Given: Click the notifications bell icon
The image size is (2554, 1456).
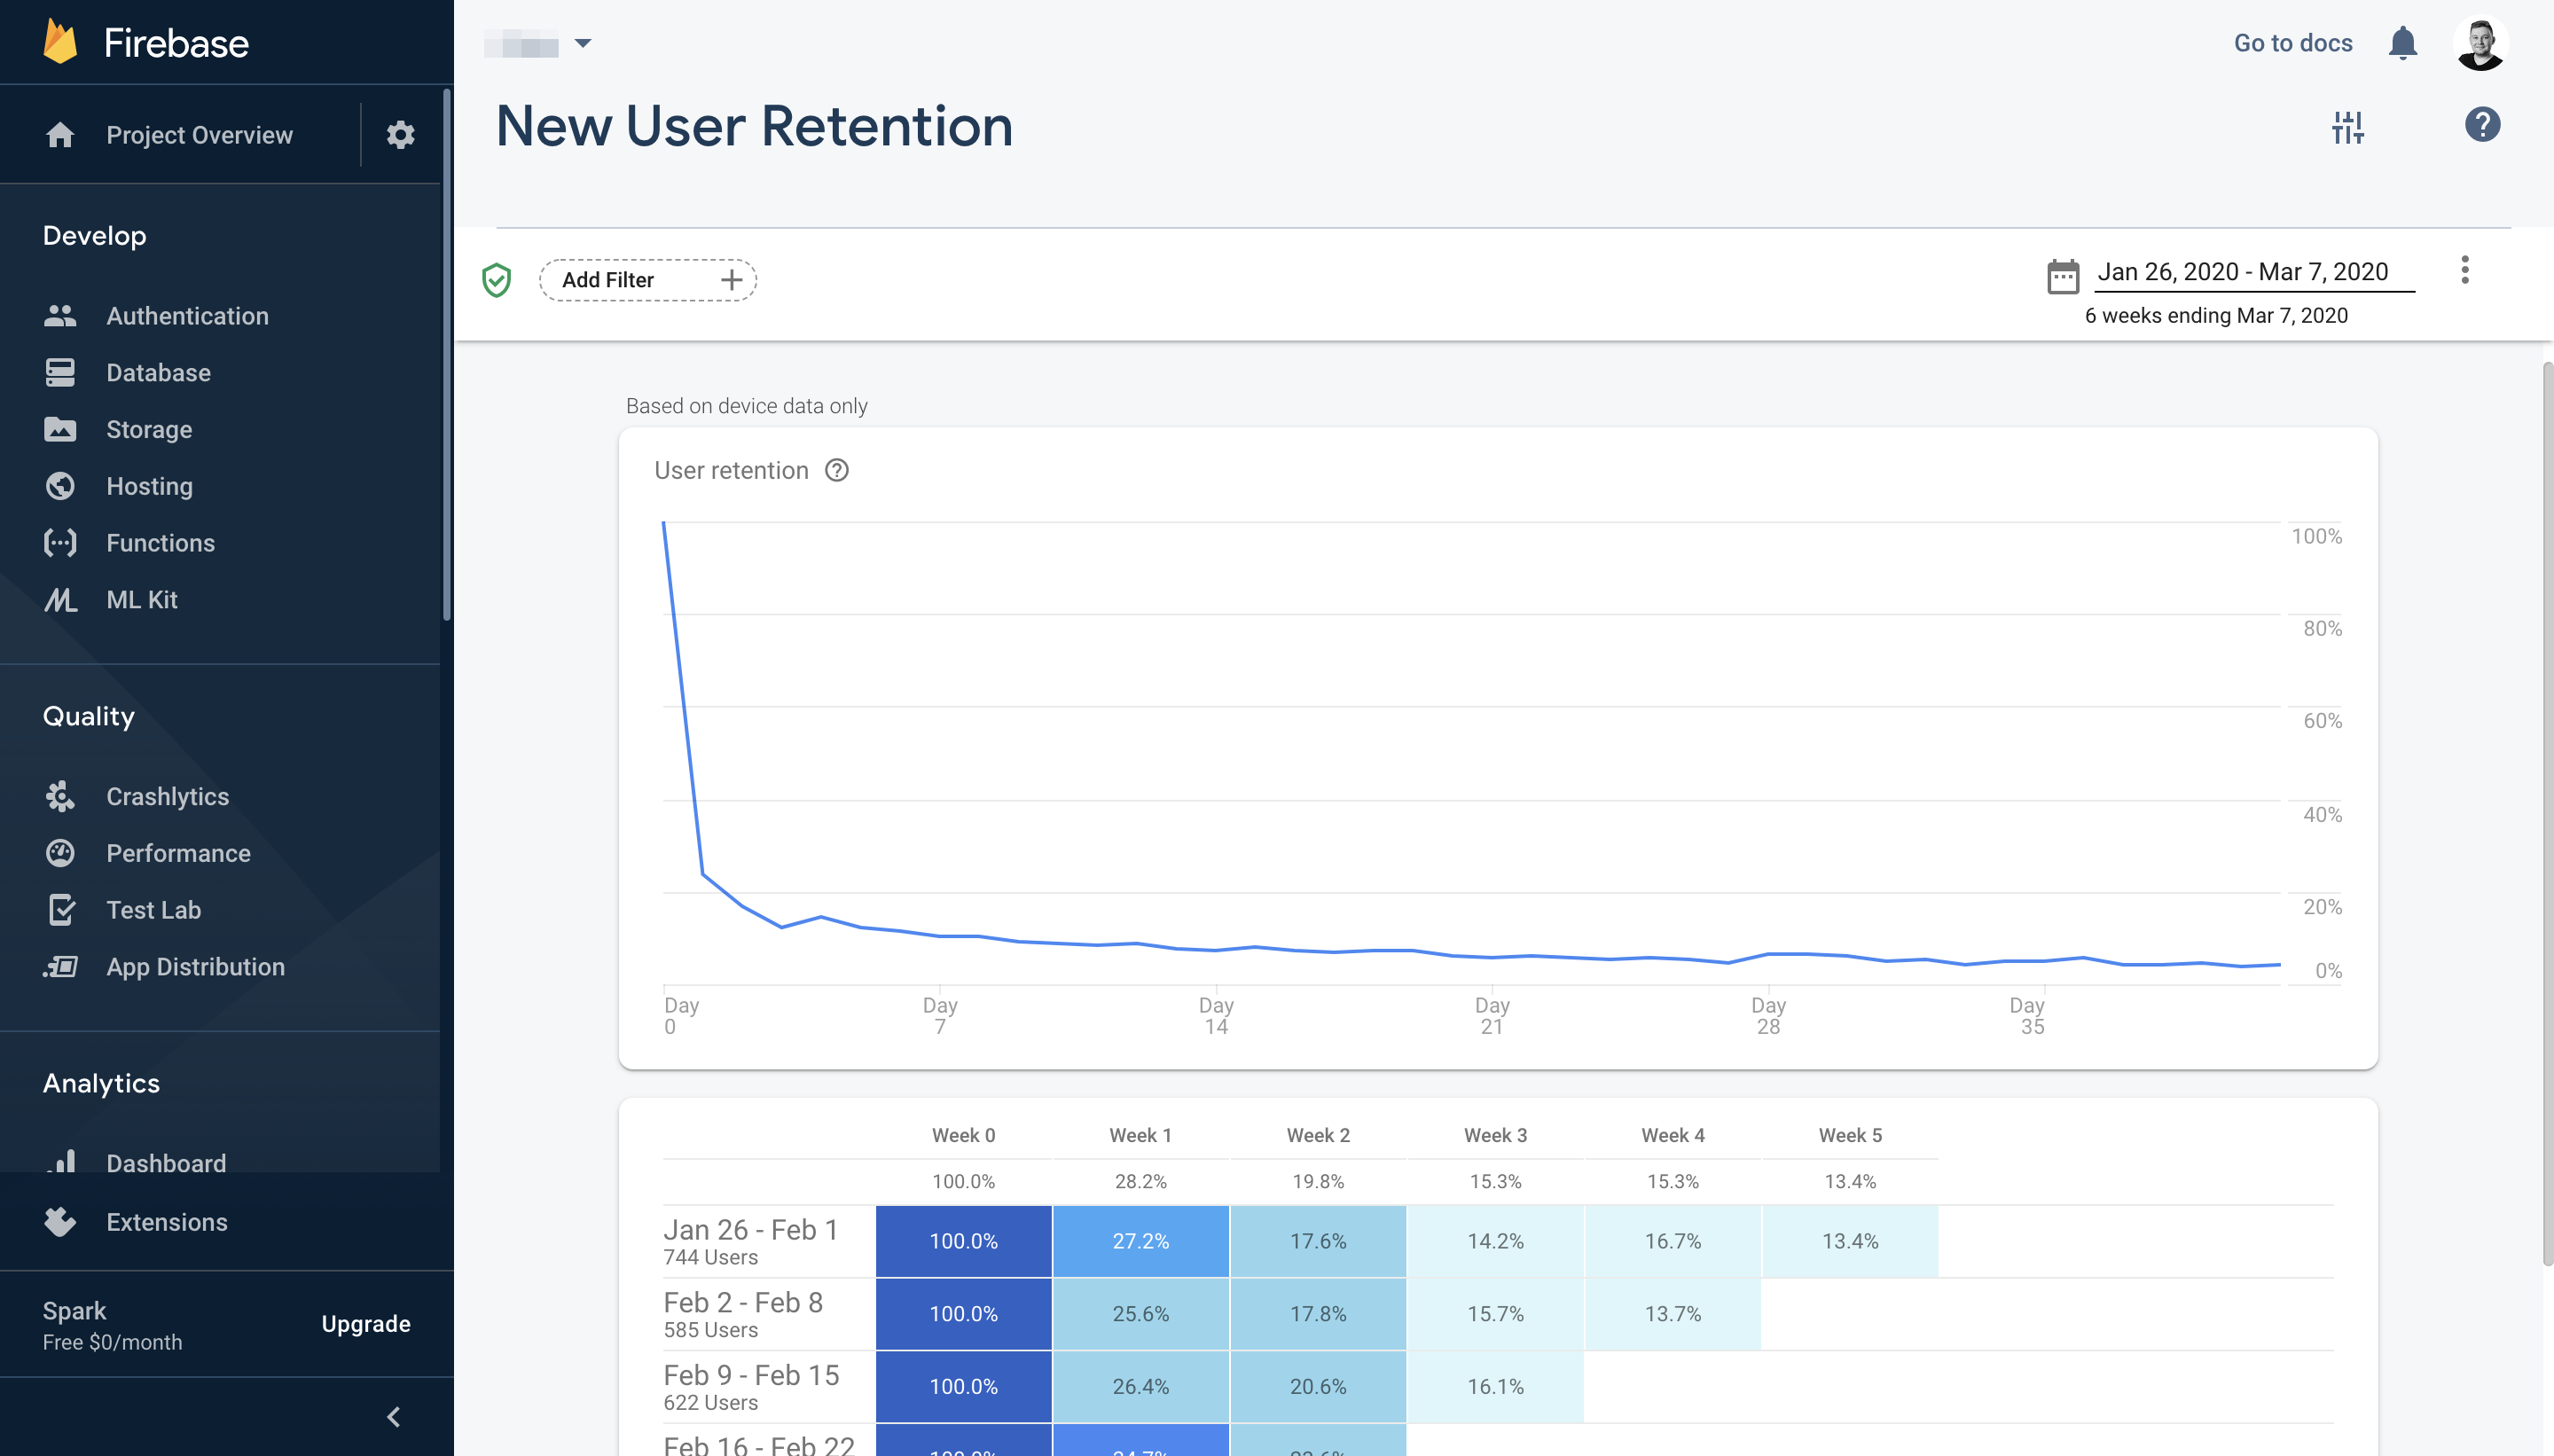Looking at the screenshot, I should pos(2402,44).
